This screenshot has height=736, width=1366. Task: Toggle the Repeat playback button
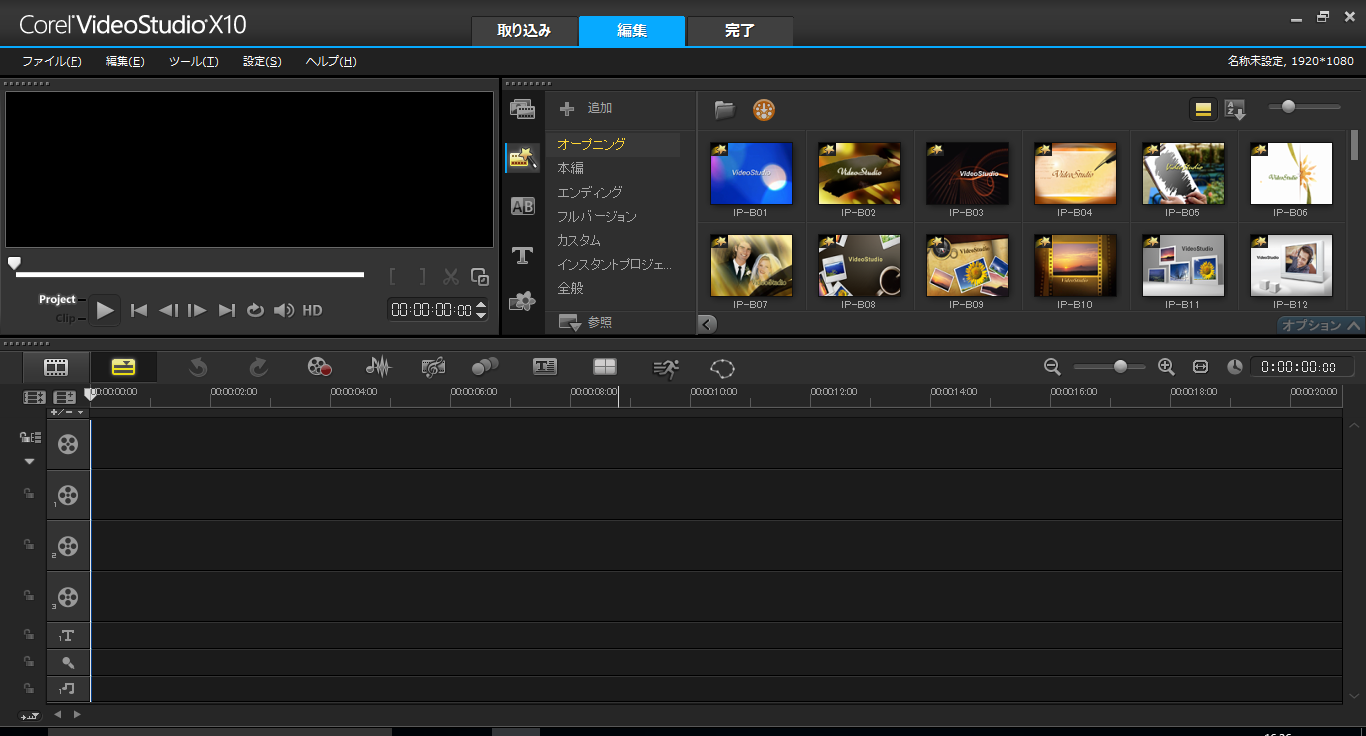tap(256, 310)
